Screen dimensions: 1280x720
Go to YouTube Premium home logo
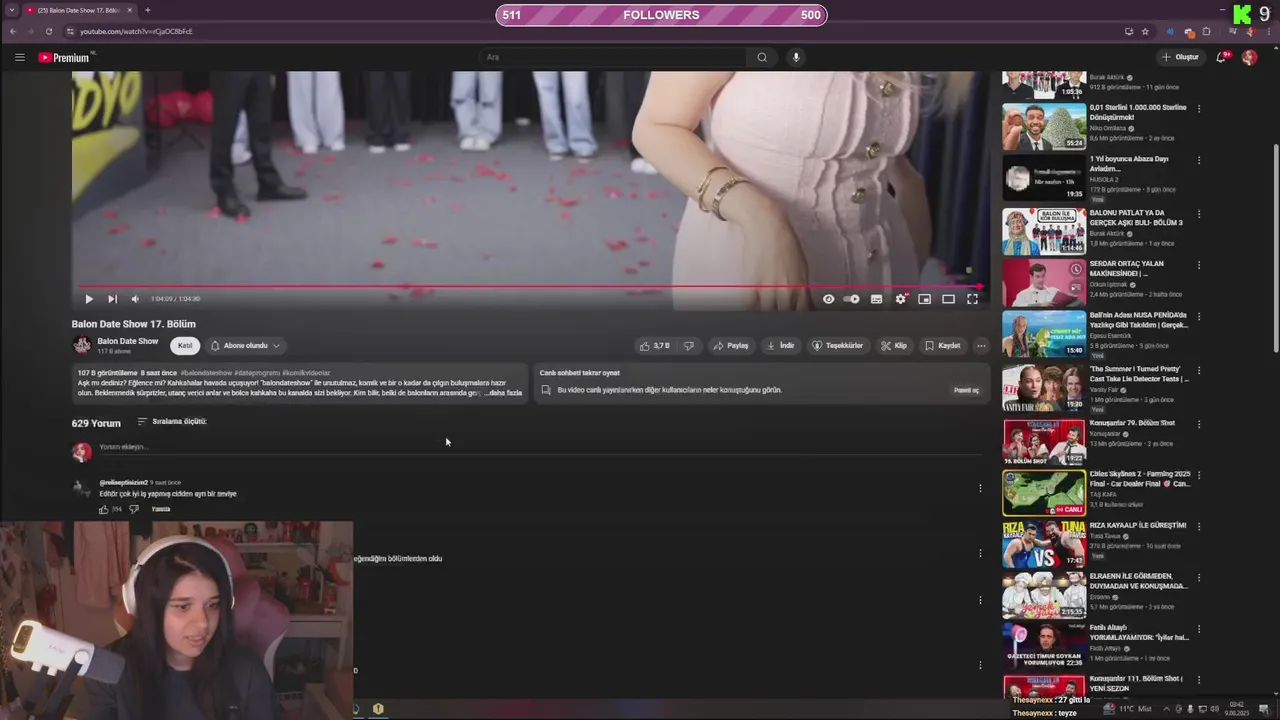pyautogui.click(x=64, y=57)
